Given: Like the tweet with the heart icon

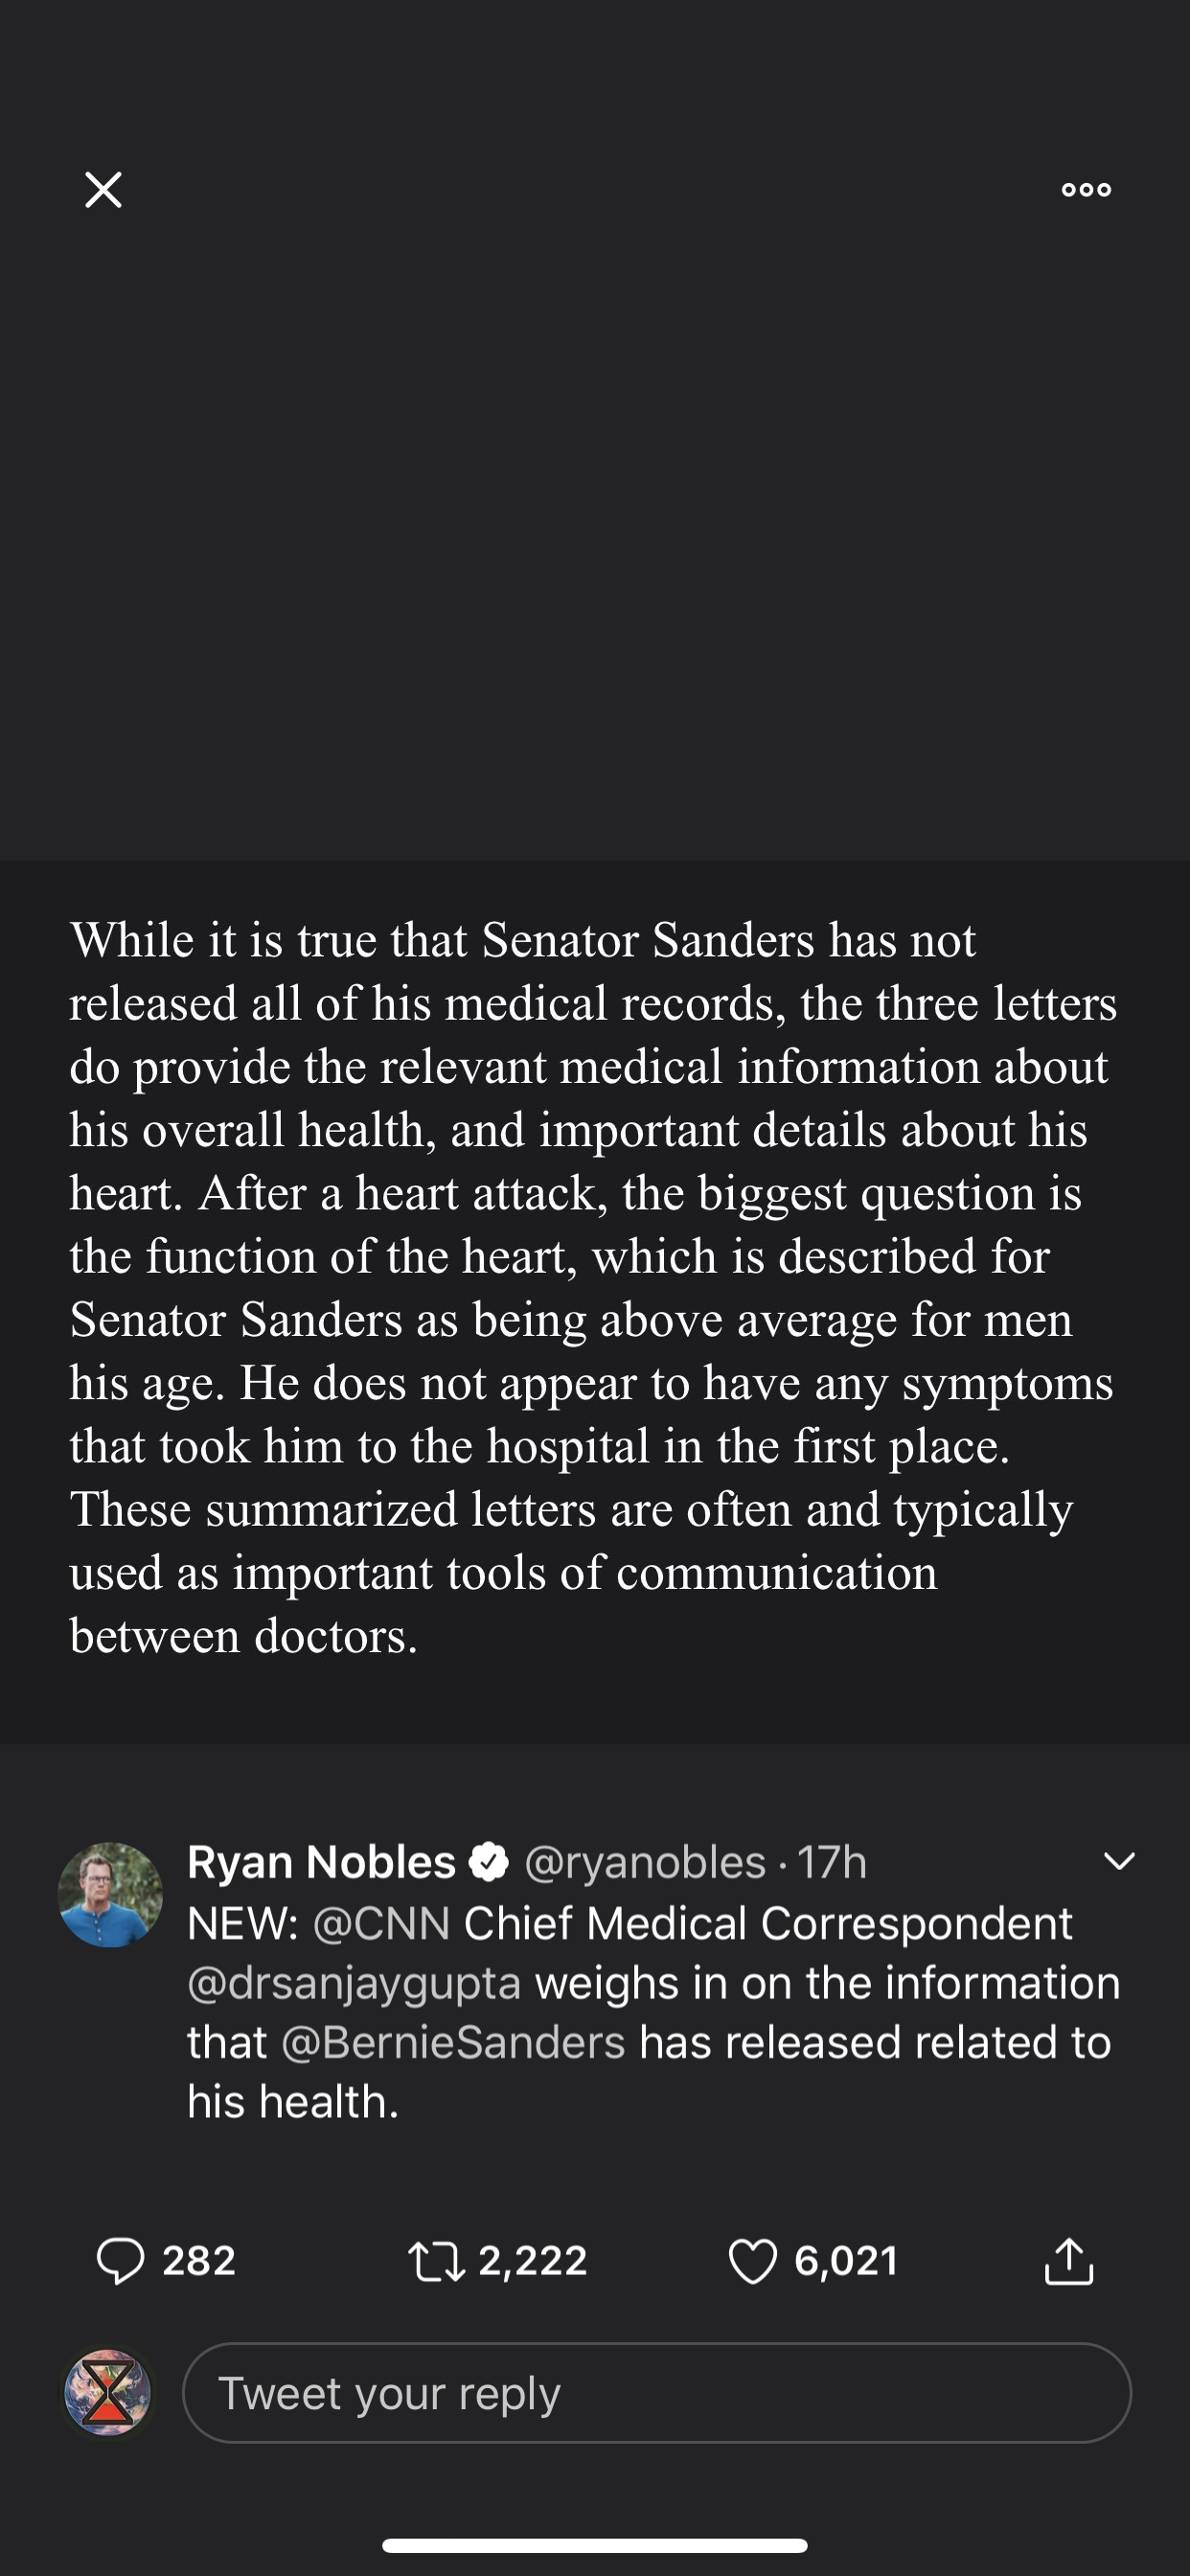Looking at the screenshot, I should click(752, 2261).
